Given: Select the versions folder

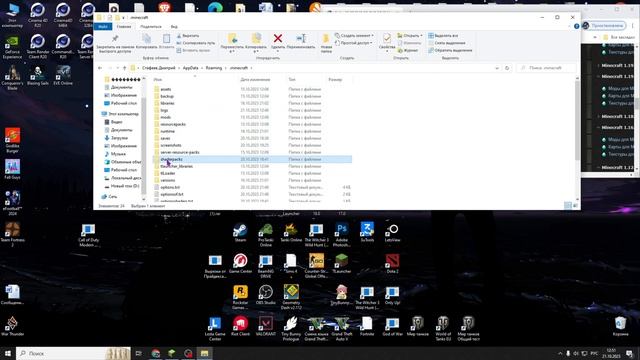Looking at the screenshot, I should tap(168, 180).
